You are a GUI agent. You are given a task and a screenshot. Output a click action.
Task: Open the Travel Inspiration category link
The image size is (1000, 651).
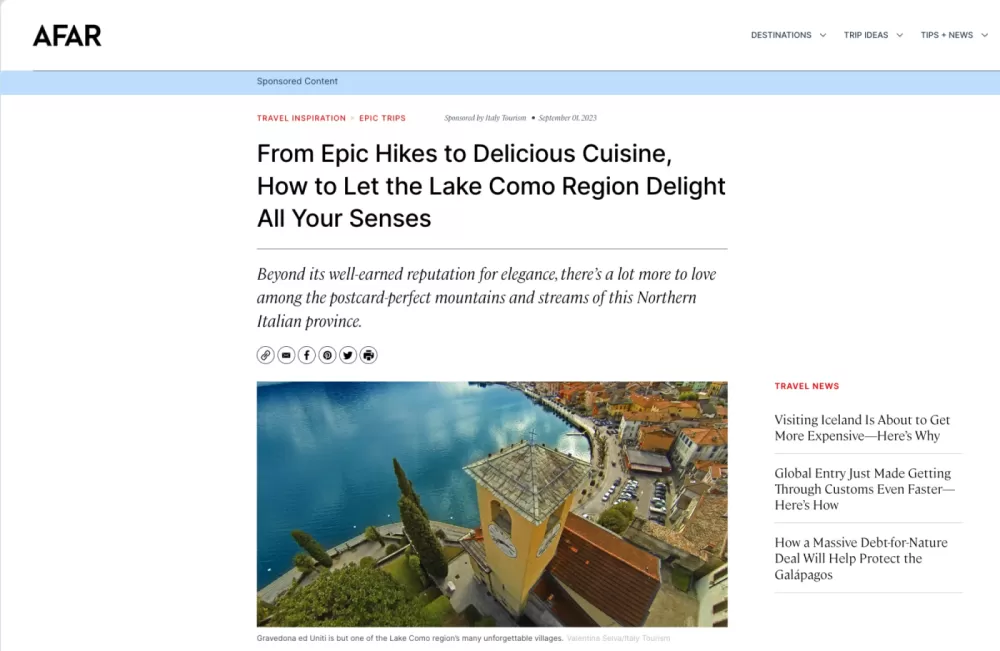[x=301, y=118]
